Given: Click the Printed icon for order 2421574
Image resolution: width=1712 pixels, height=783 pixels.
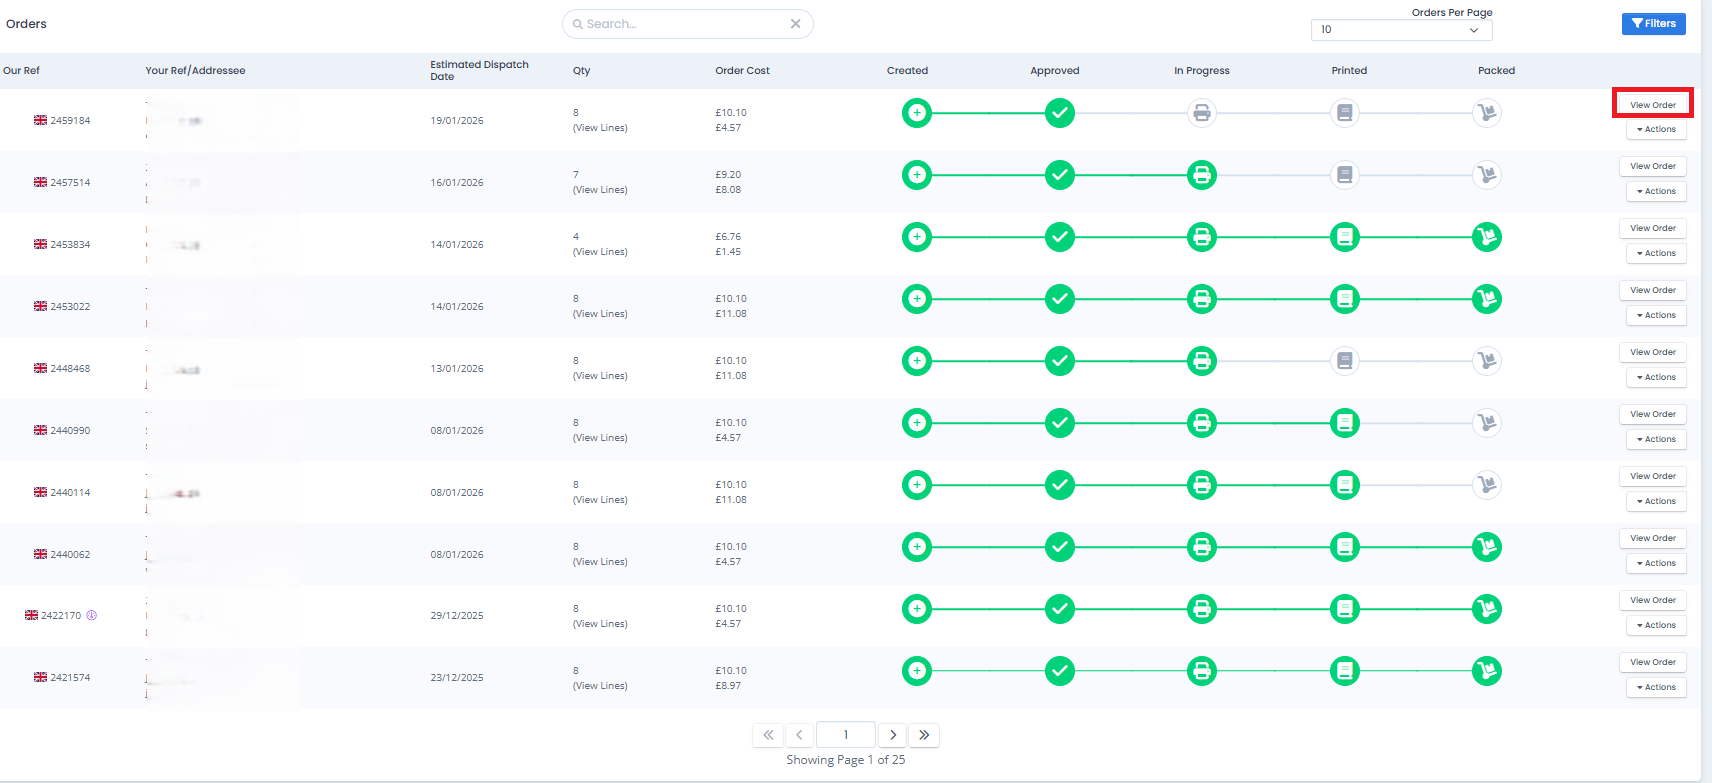Looking at the screenshot, I should coord(1344,671).
